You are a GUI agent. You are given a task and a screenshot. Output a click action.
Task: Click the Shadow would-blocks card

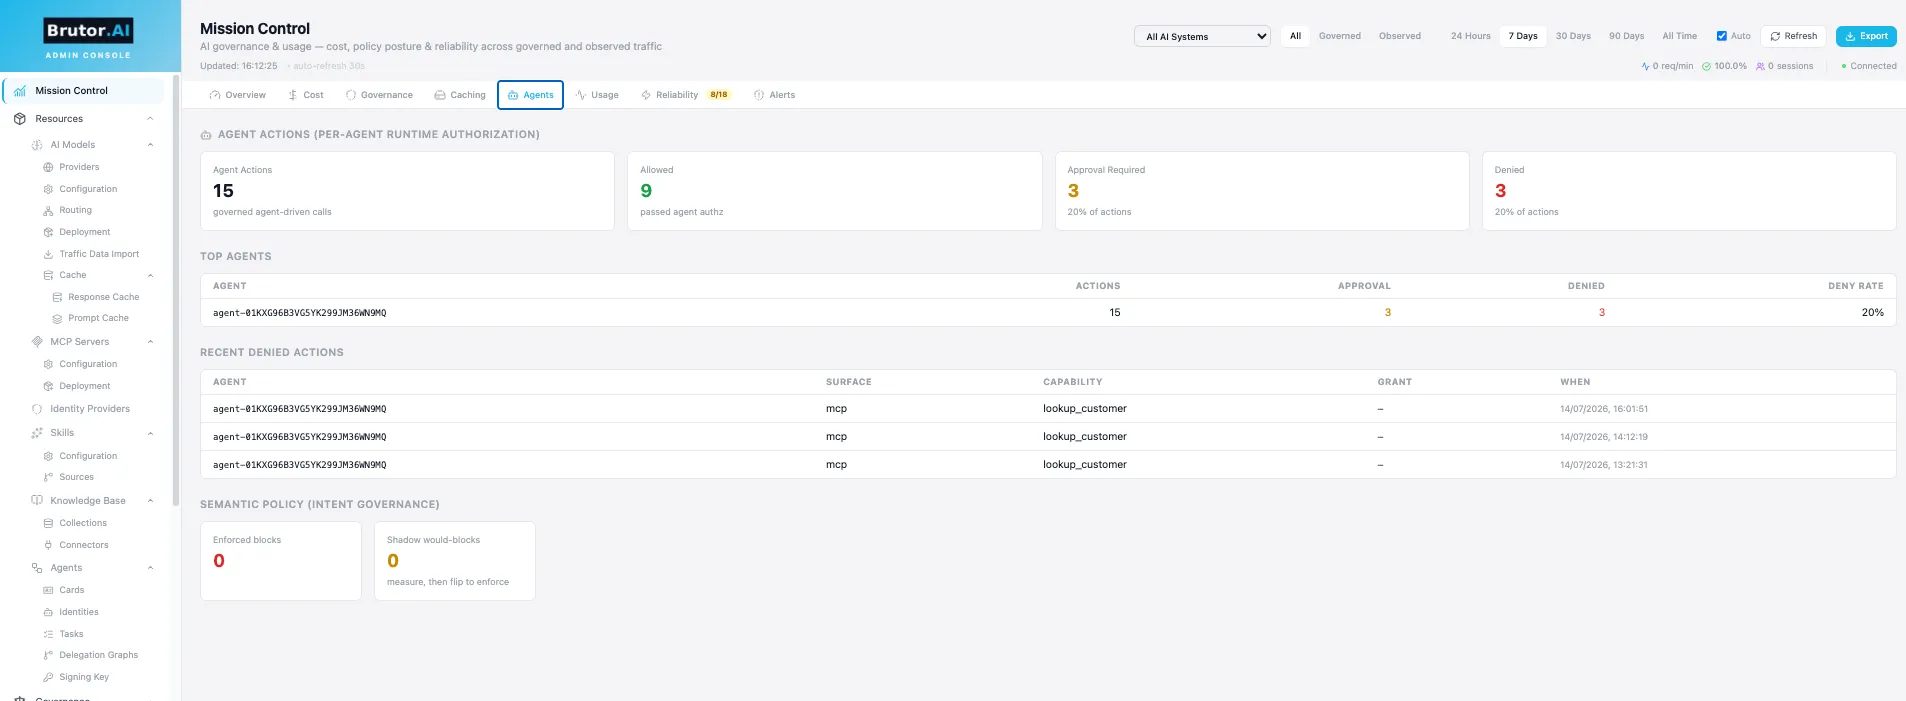tap(455, 561)
